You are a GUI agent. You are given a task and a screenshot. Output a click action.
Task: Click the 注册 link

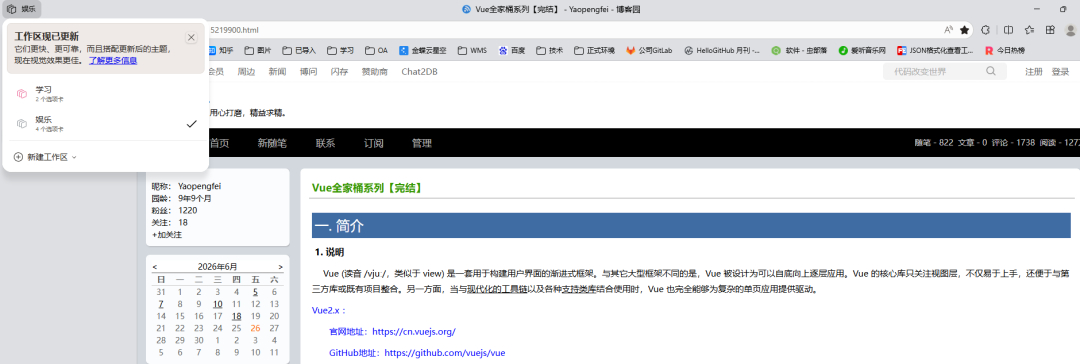(1034, 72)
